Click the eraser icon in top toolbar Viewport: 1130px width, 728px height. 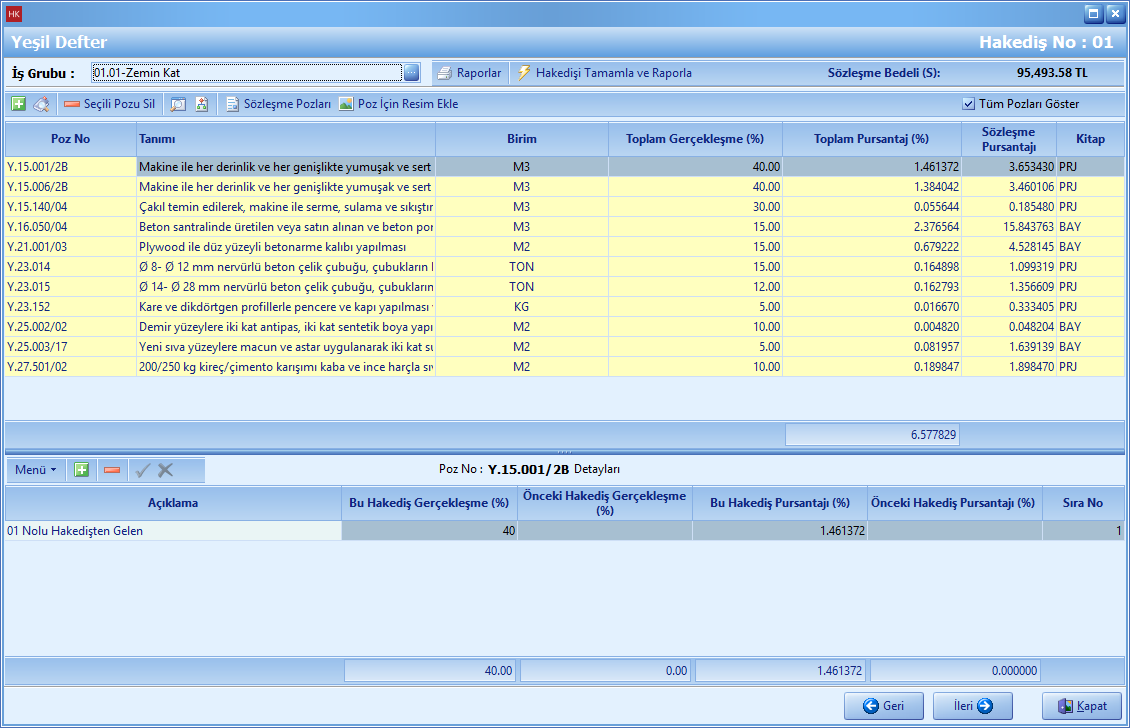[x=41, y=104]
